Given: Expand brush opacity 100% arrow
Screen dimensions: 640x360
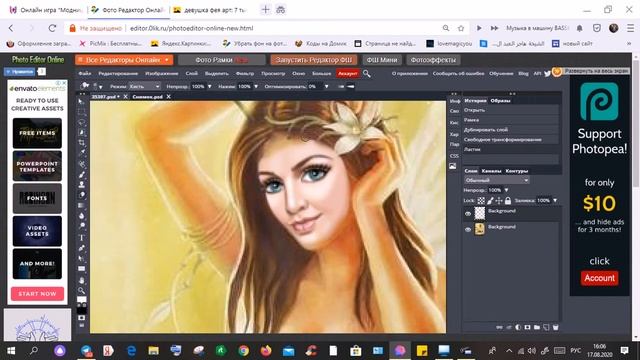Looking at the screenshot, I should (210, 87).
